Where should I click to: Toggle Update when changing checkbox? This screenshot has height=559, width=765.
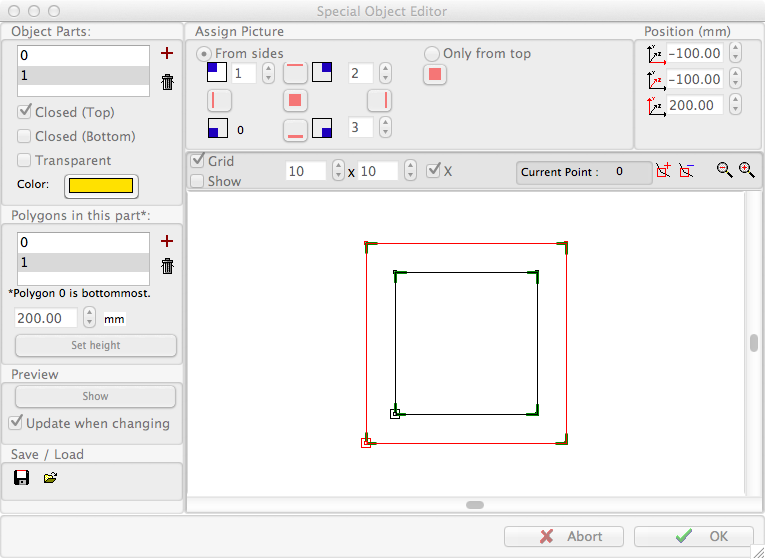(x=16, y=423)
